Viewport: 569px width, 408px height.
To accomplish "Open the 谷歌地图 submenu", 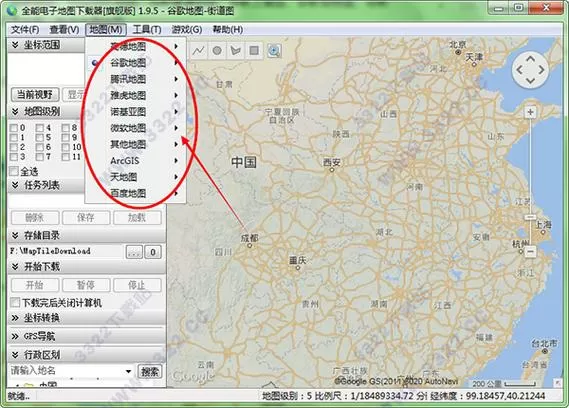I will [136, 63].
